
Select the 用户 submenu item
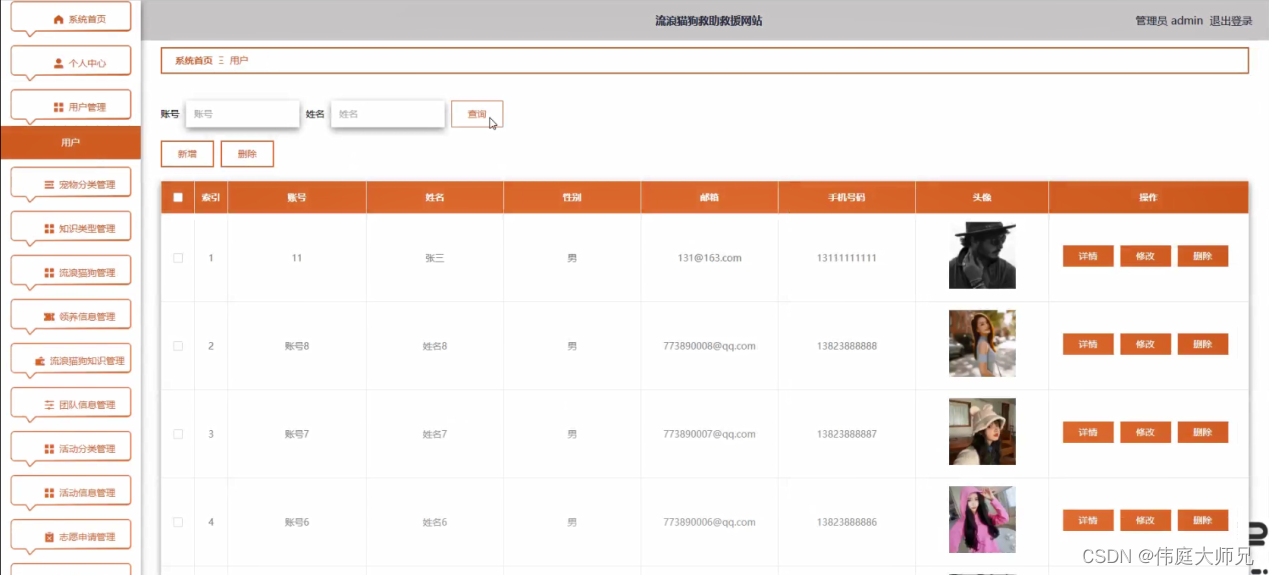pyautogui.click(x=70, y=143)
